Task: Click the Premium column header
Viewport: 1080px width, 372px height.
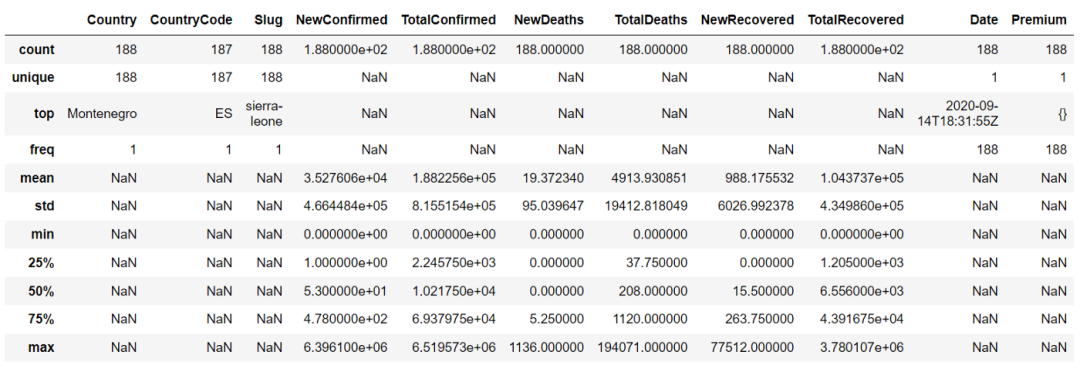Action: (x=1039, y=20)
